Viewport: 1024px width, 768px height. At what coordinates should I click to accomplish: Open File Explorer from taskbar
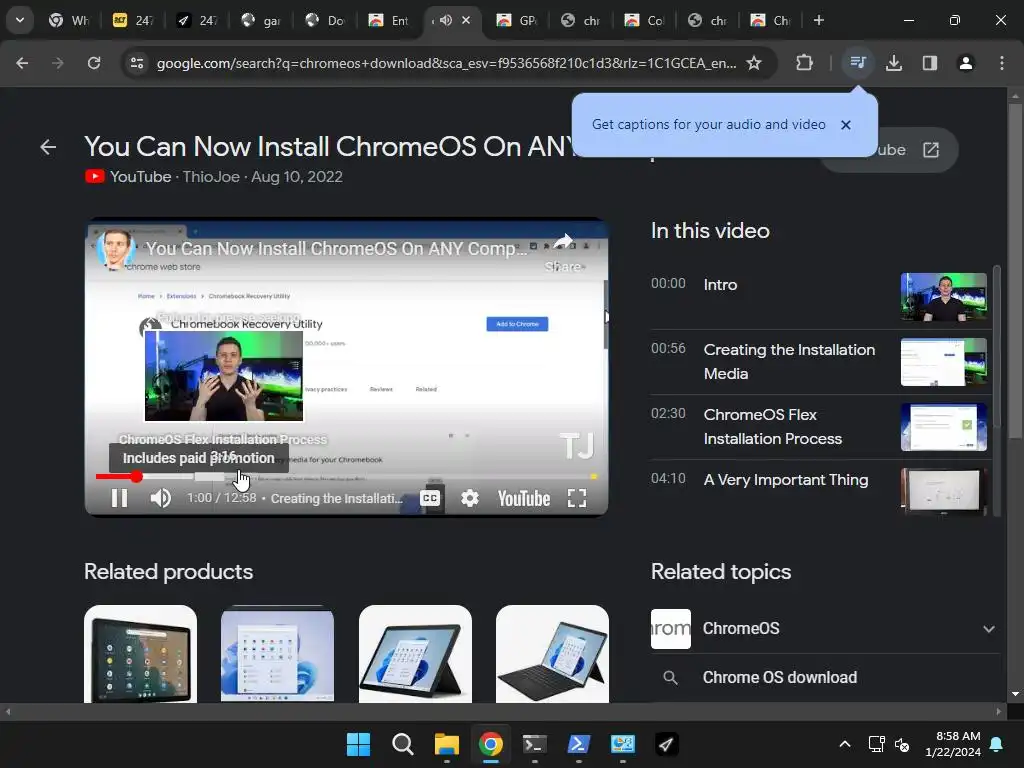click(x=447, y=744)
